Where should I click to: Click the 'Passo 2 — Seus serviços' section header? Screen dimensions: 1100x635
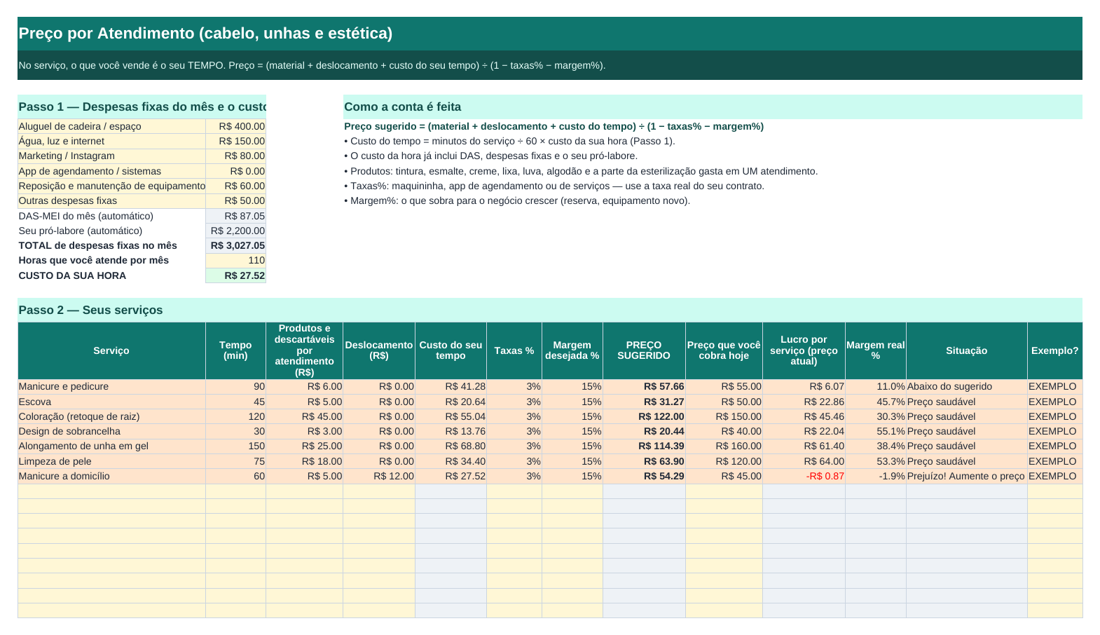(x=549, y=310)
